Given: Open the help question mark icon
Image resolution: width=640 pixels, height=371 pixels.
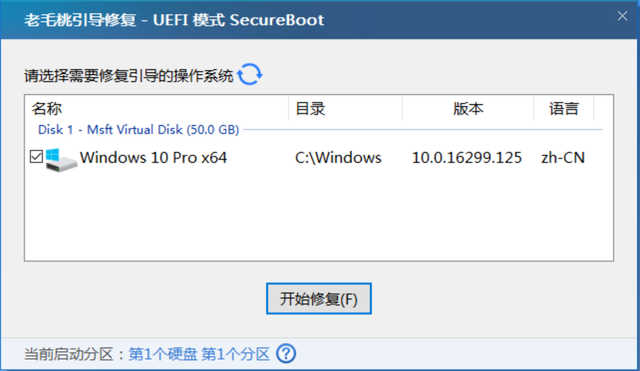Looking at the screenshot, I should (x=286, y=353).
